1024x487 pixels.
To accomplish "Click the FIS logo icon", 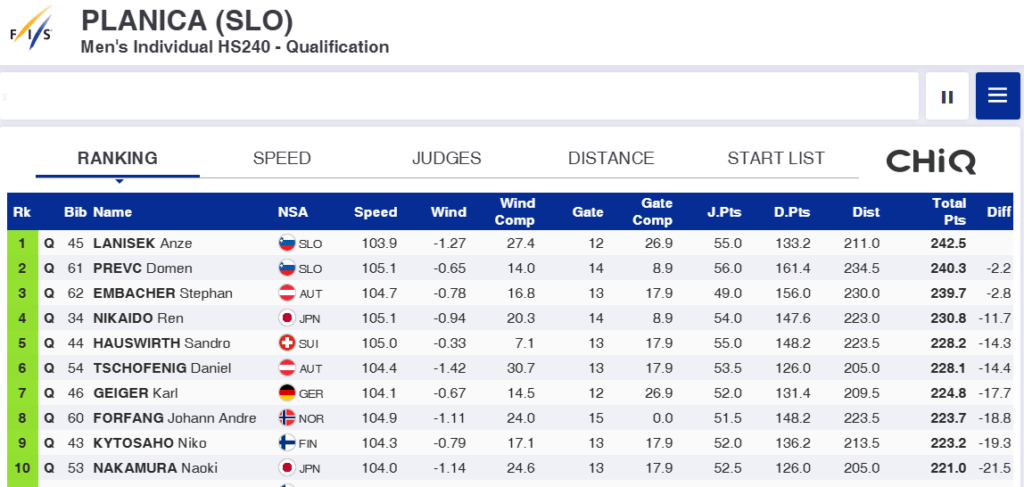I will (31, 28).
